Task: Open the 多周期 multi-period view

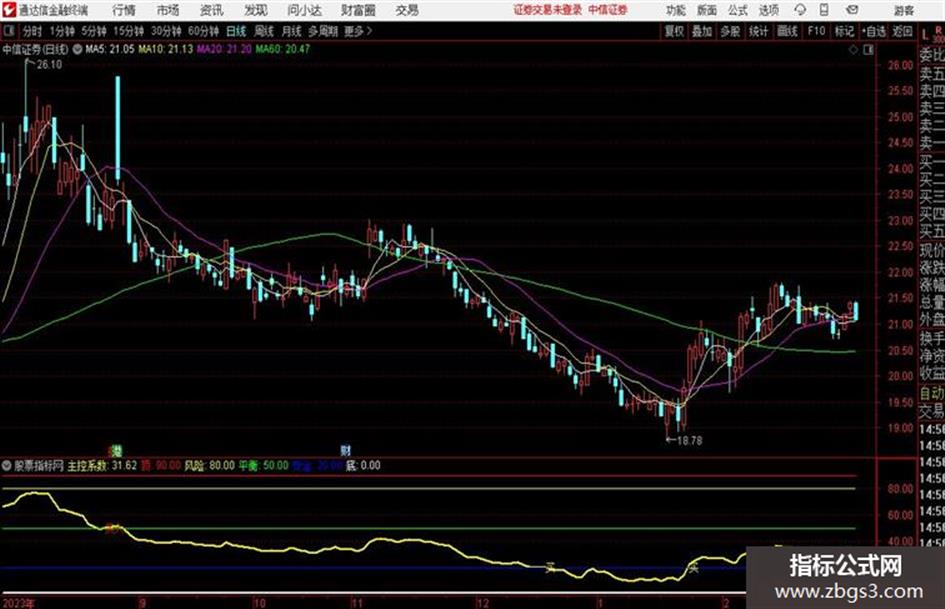Action: (323, 31)
